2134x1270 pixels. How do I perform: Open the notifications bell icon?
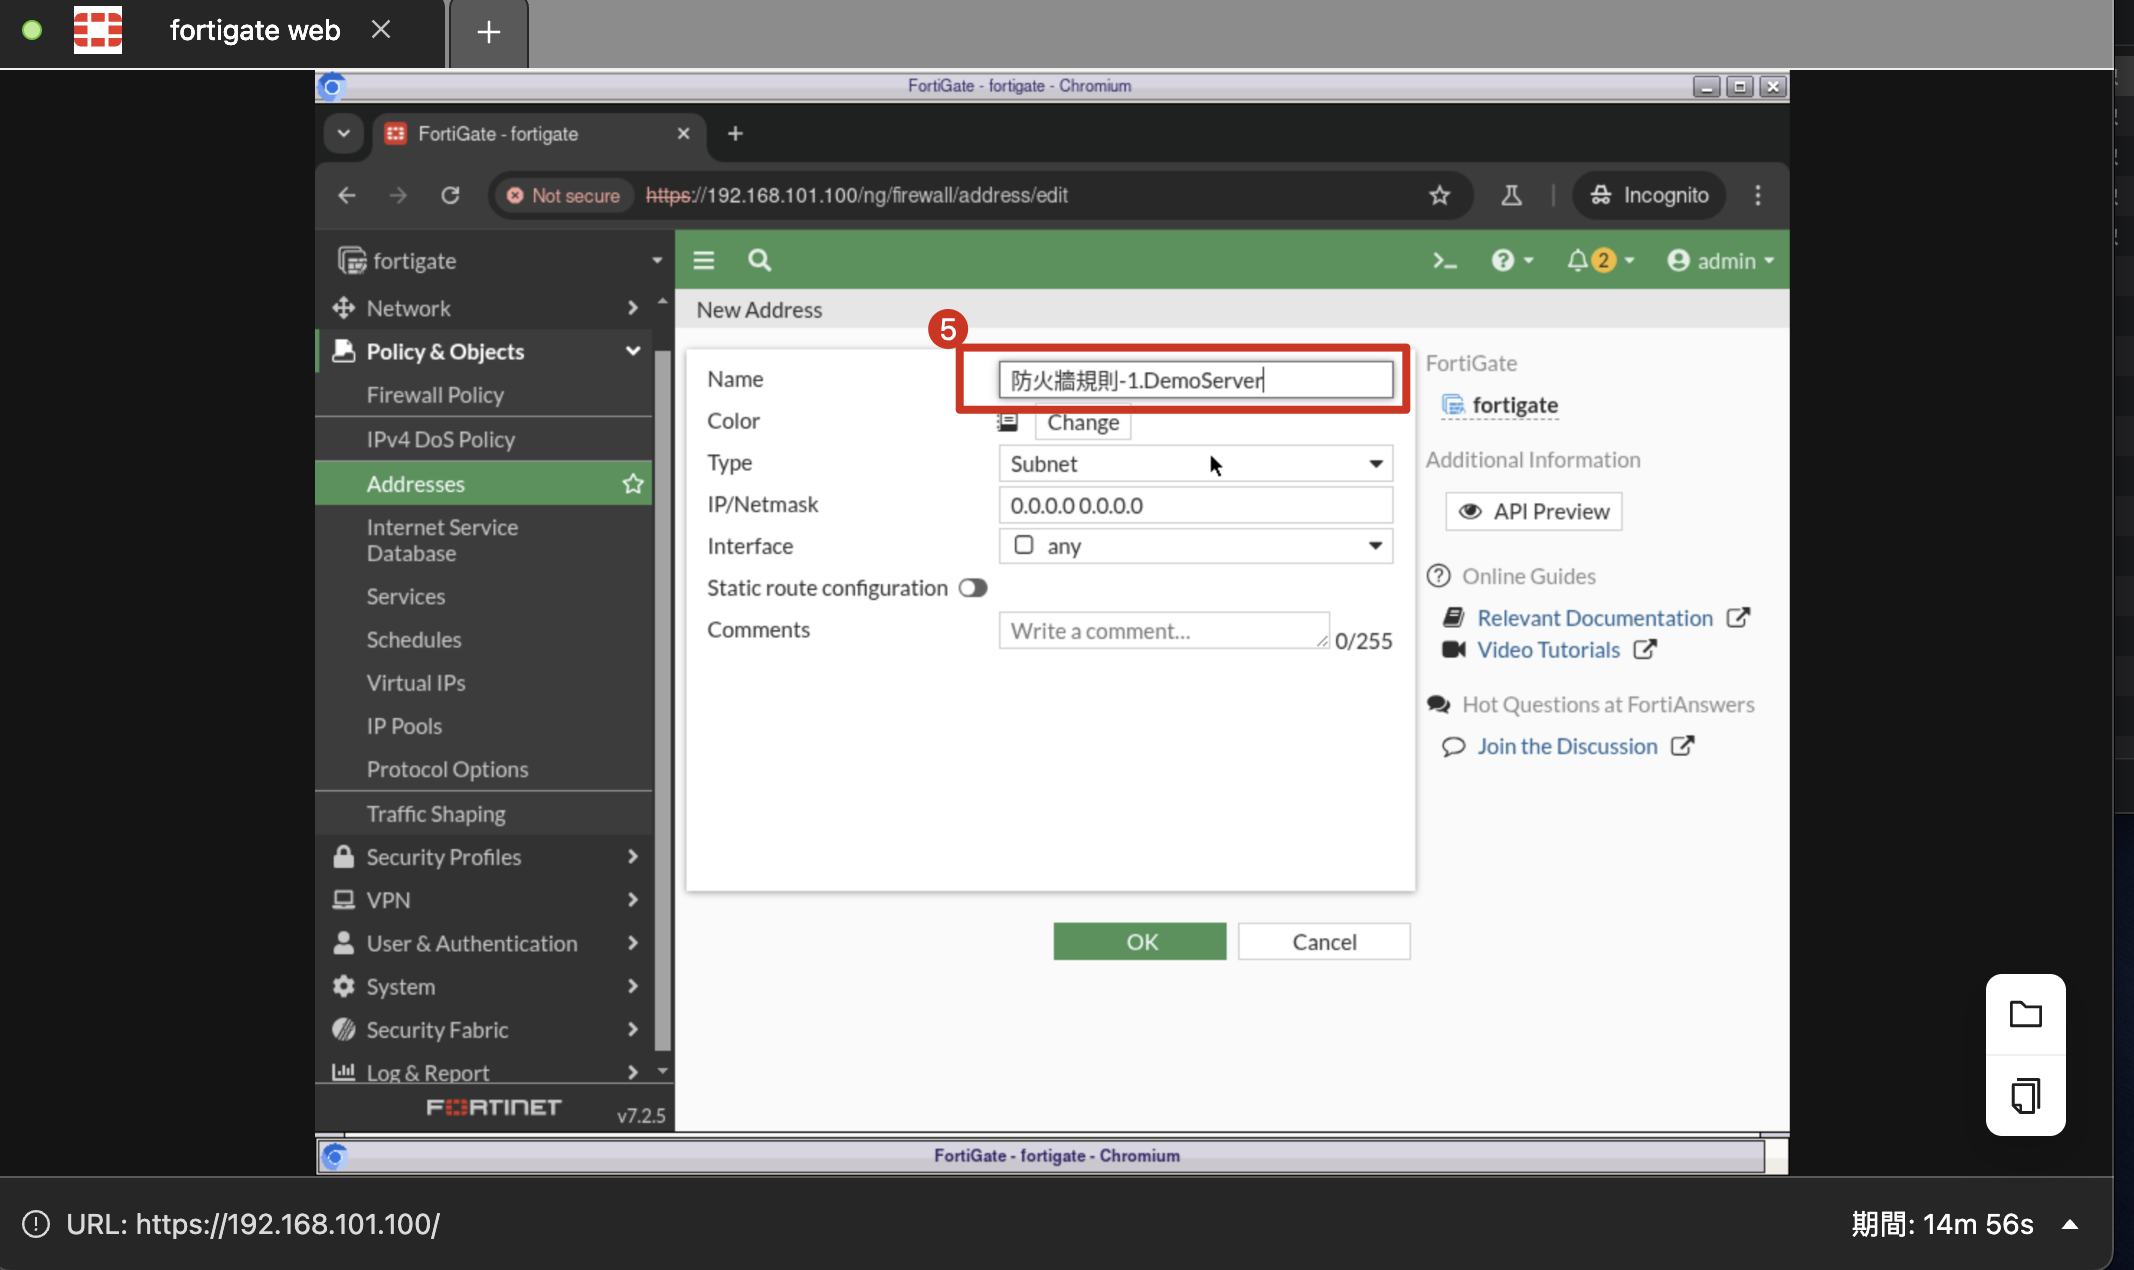tap(1578, 261)
